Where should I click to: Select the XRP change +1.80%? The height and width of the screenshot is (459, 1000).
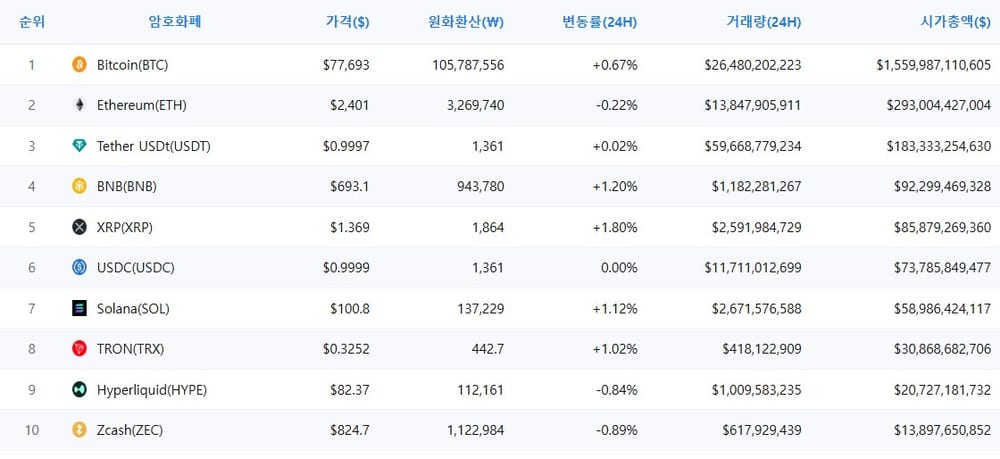pos(615,227)
